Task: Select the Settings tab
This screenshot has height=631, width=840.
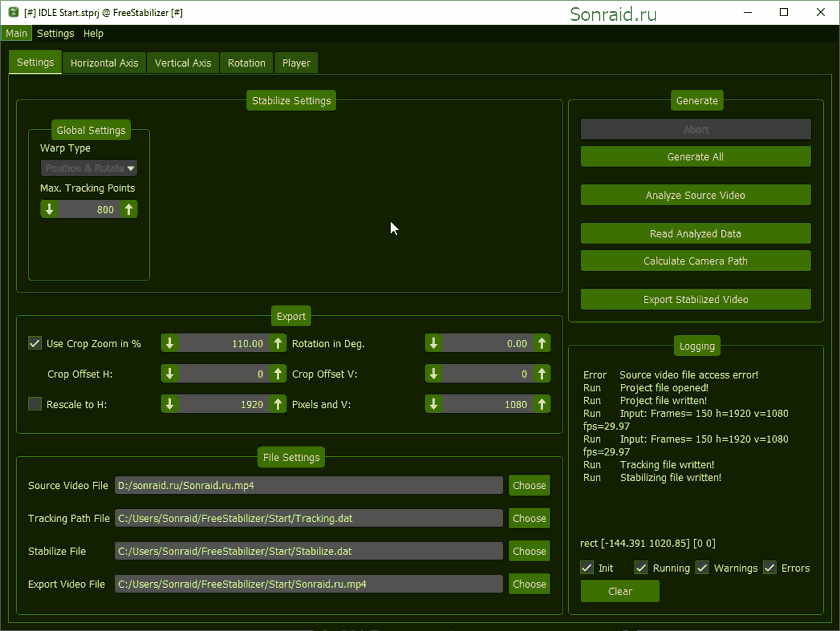Action: click(35, 62)
